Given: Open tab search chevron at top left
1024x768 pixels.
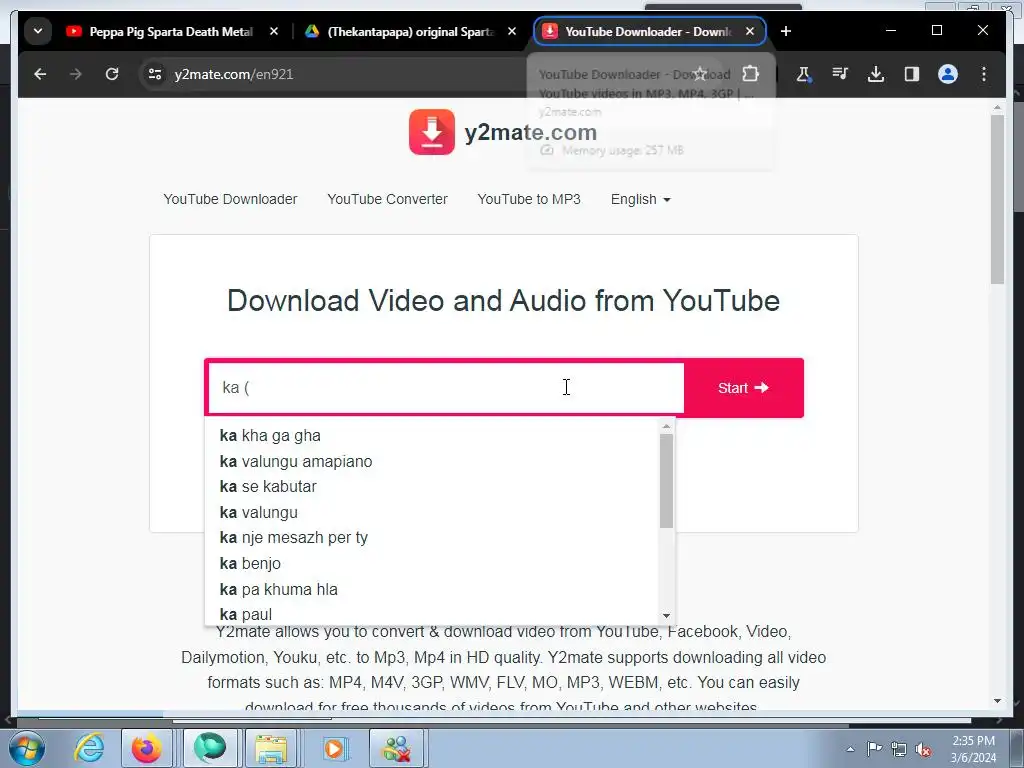Looking at the screenshot, I should (38, 31).
